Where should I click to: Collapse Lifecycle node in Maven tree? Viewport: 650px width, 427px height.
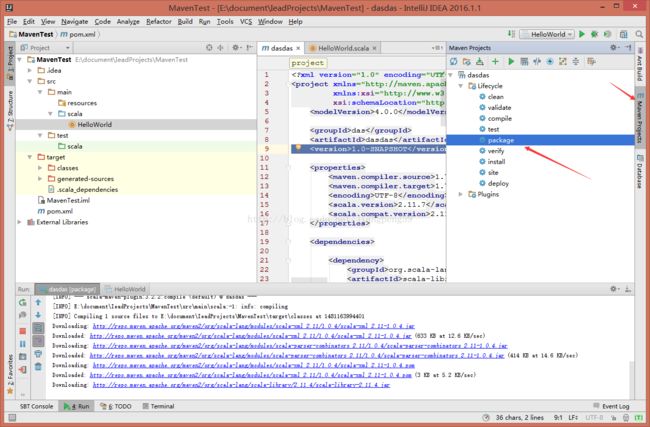pyautogui.click(x=461, y=86)
